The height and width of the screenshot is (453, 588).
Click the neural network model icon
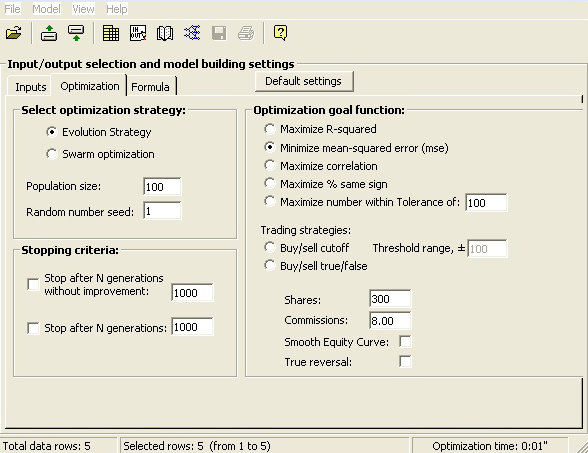[192, 33]
